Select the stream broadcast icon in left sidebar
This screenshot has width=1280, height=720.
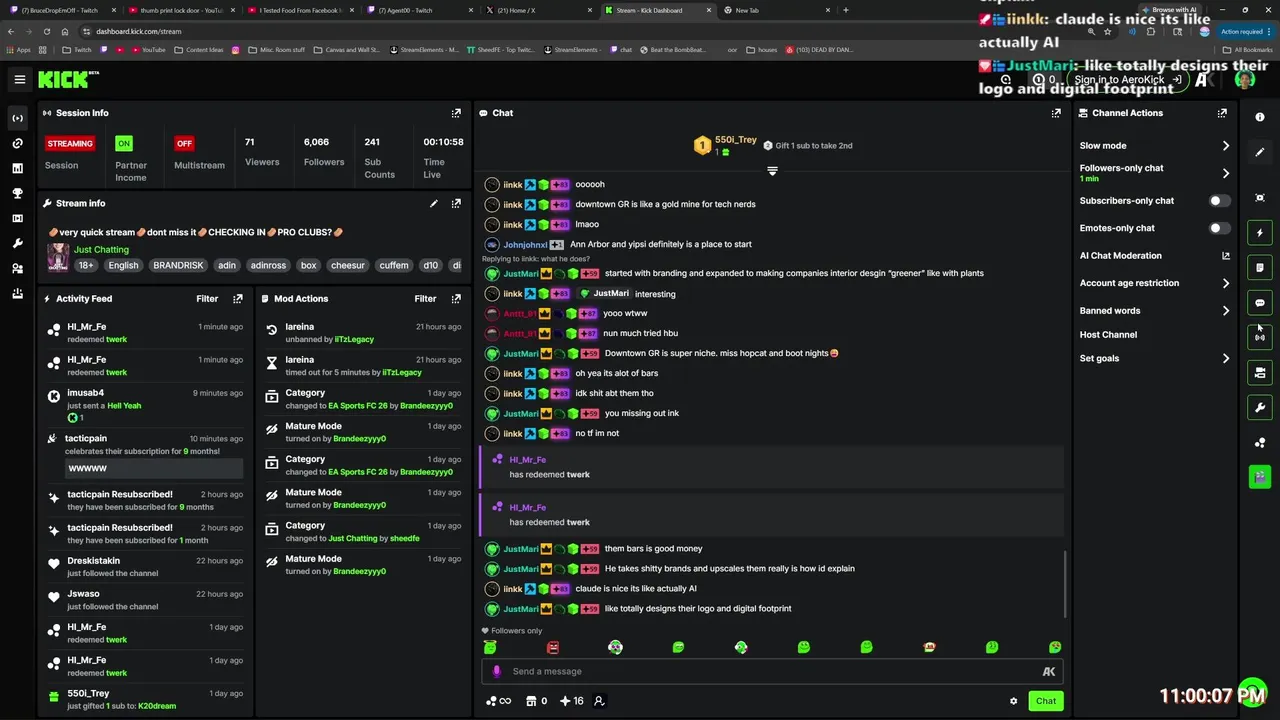tap(17, 118)
